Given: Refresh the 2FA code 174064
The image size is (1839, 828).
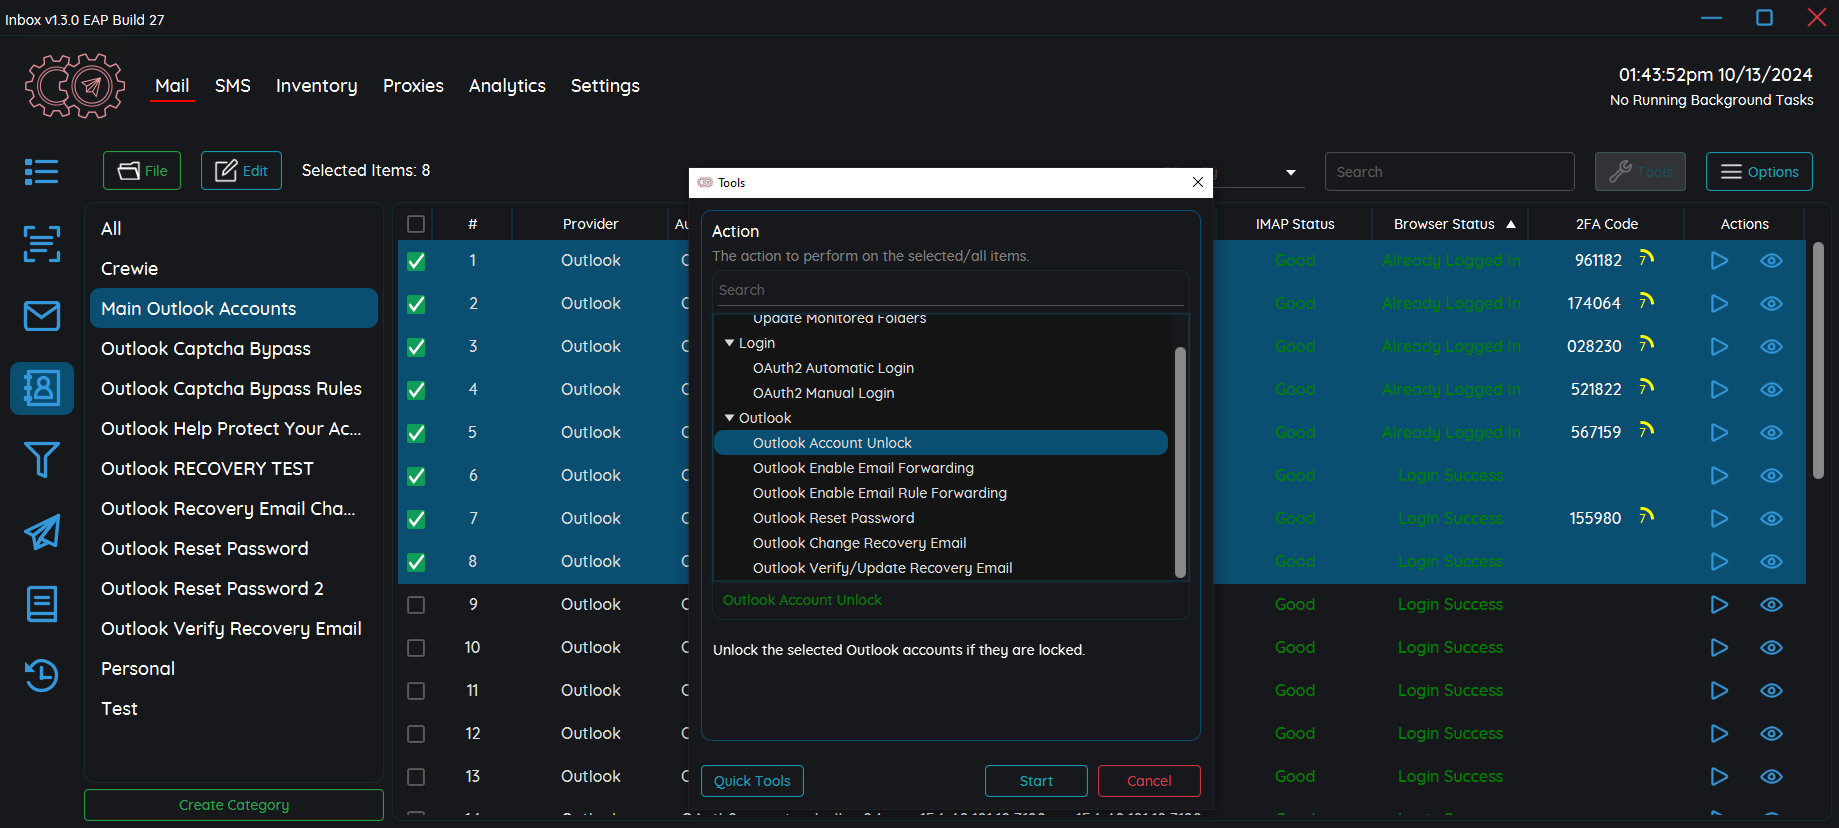Looking at the screenshot, I should (x=1646, y=301).
